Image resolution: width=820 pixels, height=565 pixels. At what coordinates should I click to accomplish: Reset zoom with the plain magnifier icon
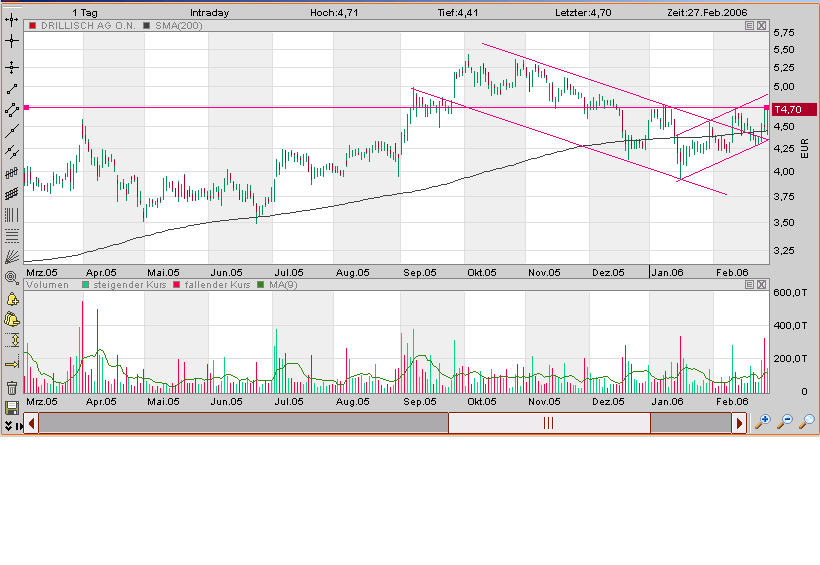[x=807, y=422]
